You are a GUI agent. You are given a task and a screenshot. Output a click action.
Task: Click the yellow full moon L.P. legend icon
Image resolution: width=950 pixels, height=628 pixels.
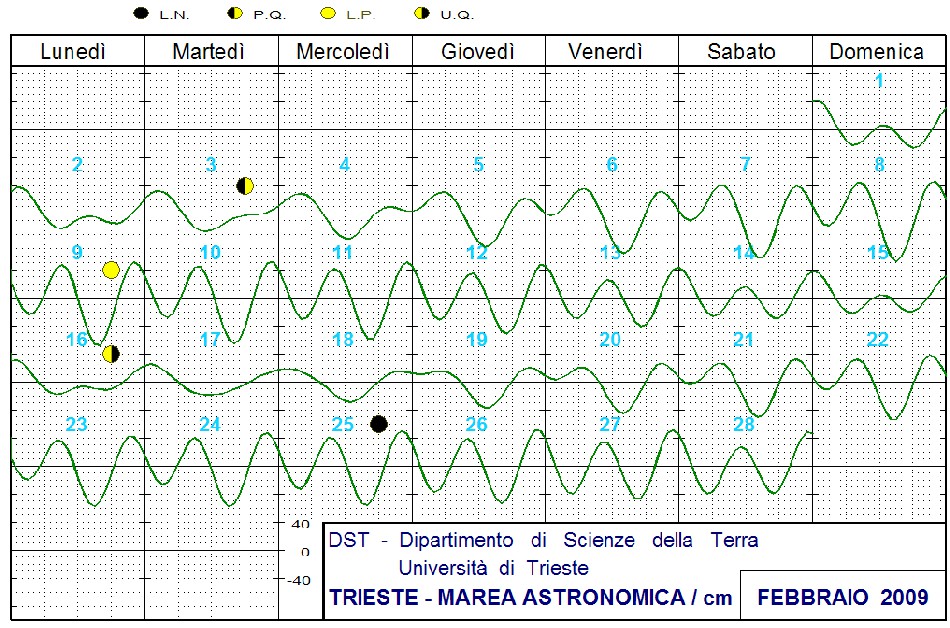[x=328, y=13]
